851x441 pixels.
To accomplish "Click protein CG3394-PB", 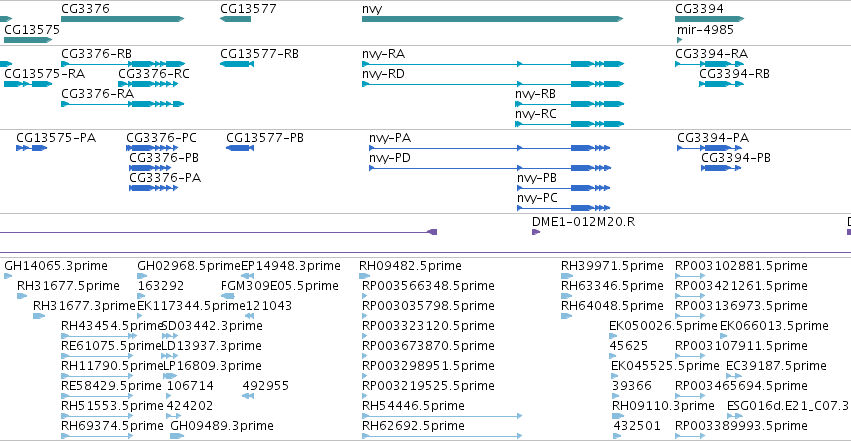I will (x=721, y=168).
